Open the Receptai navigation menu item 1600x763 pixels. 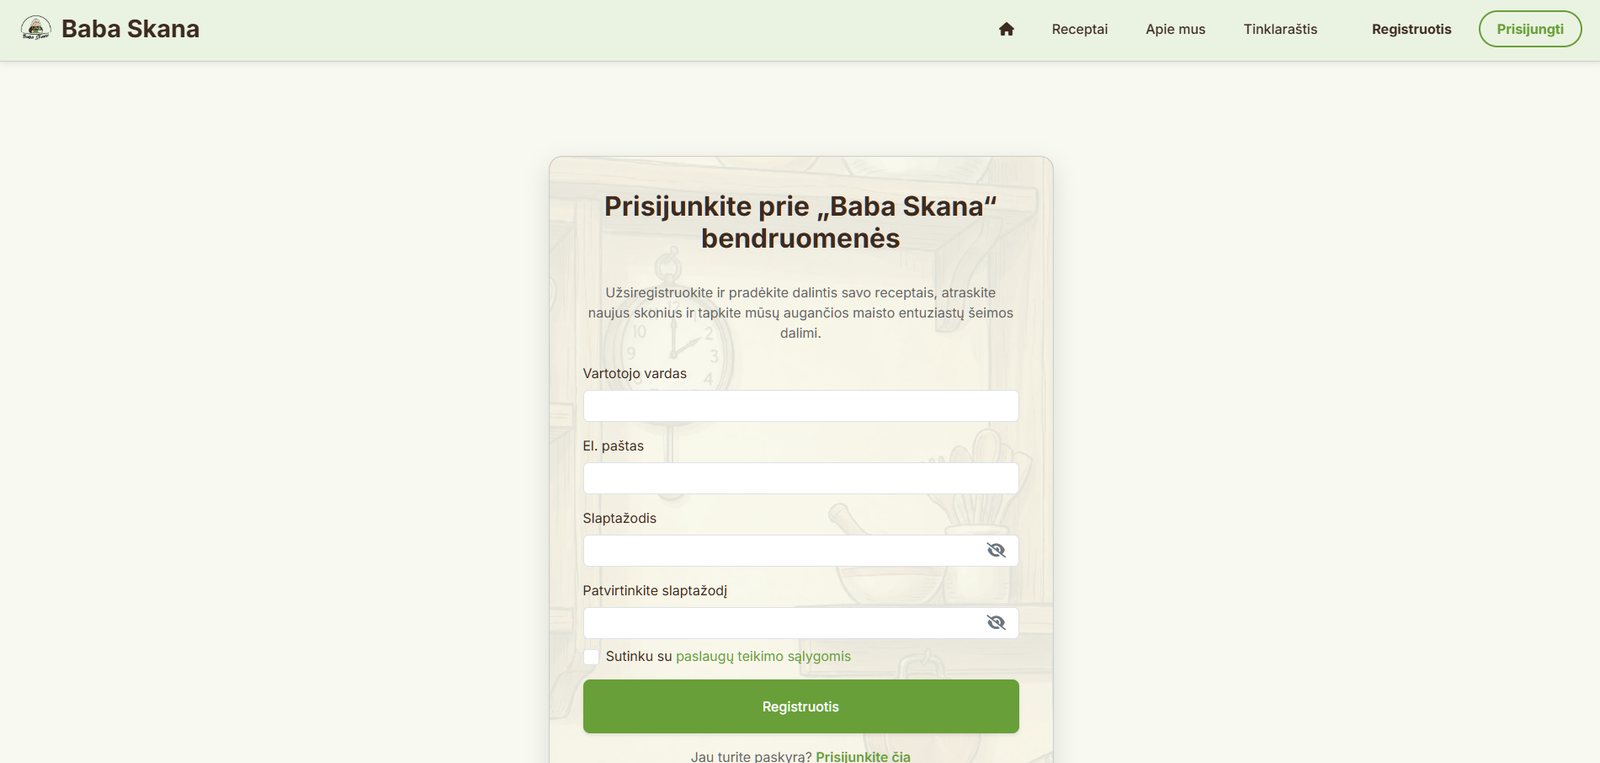click(1079, 29)
